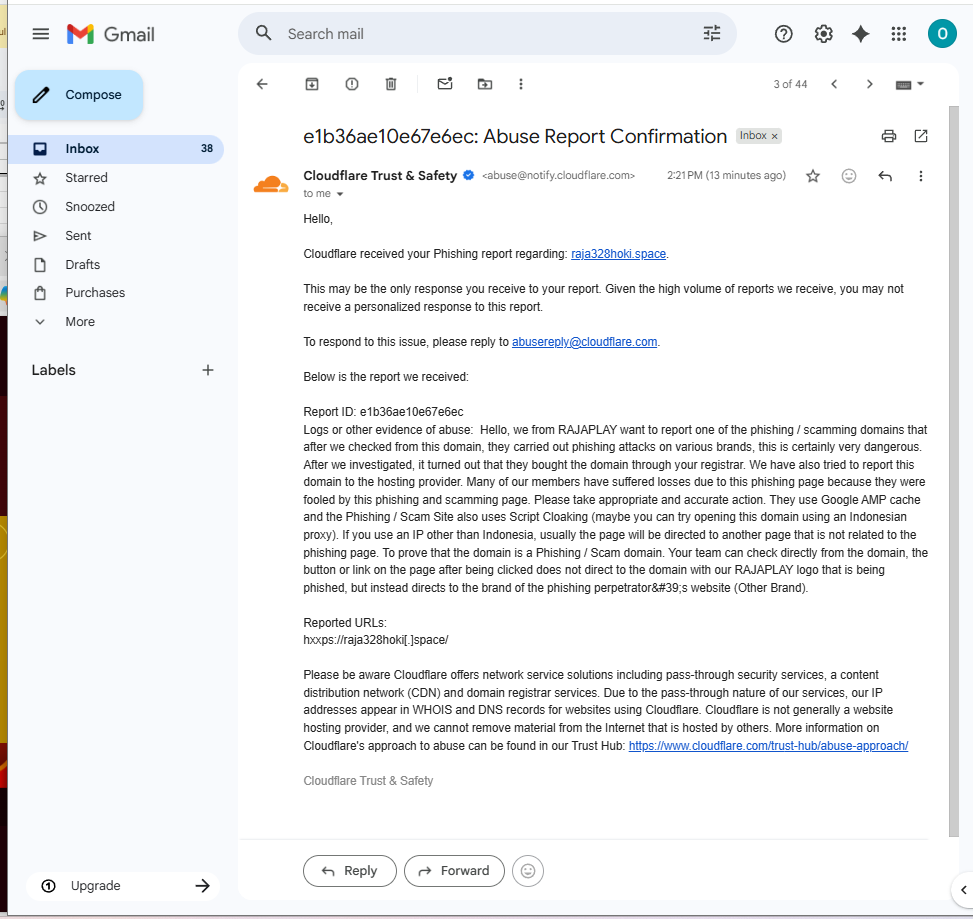Remove the Inbox label from conversation
This screenshot has height=919, width=973.
pos(774,136)
